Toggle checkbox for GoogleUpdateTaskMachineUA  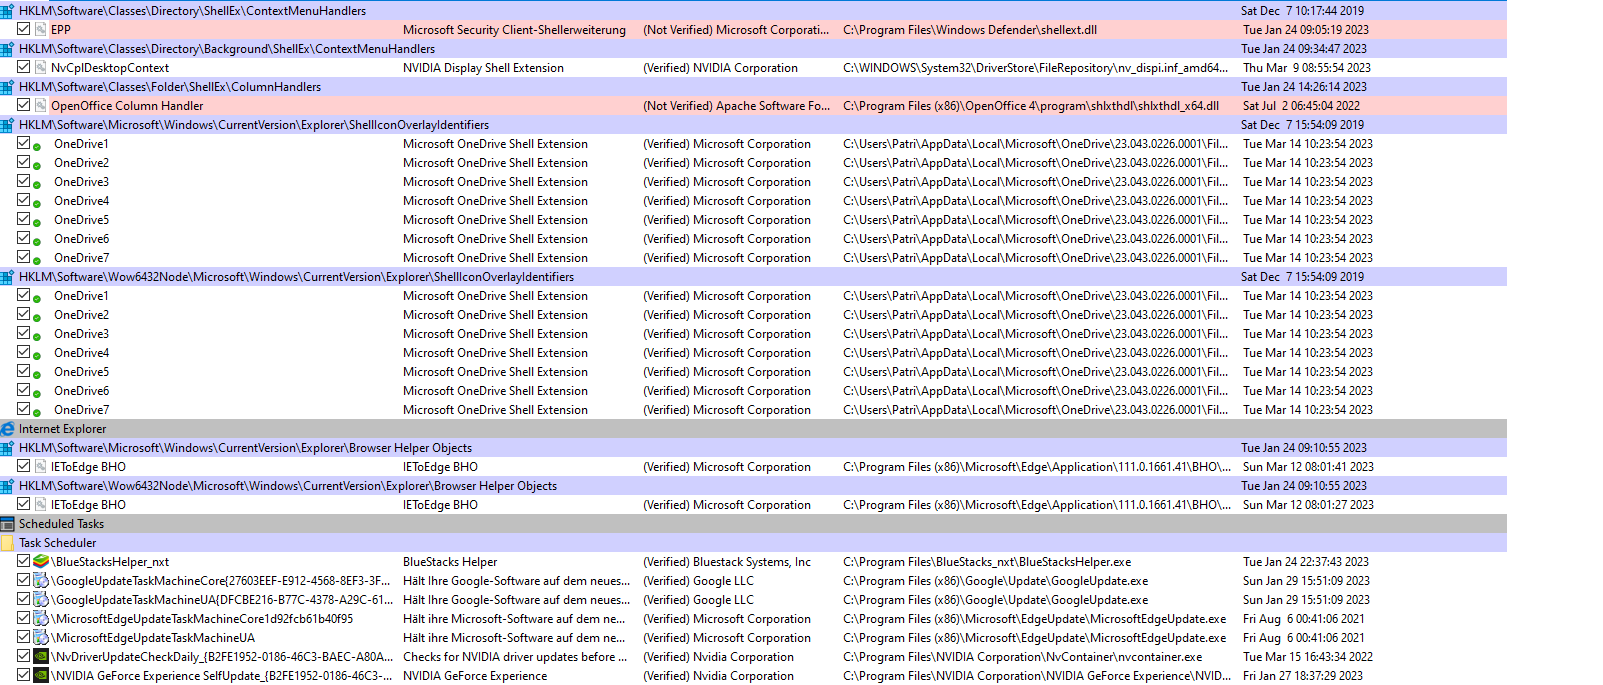coord(24,599)
